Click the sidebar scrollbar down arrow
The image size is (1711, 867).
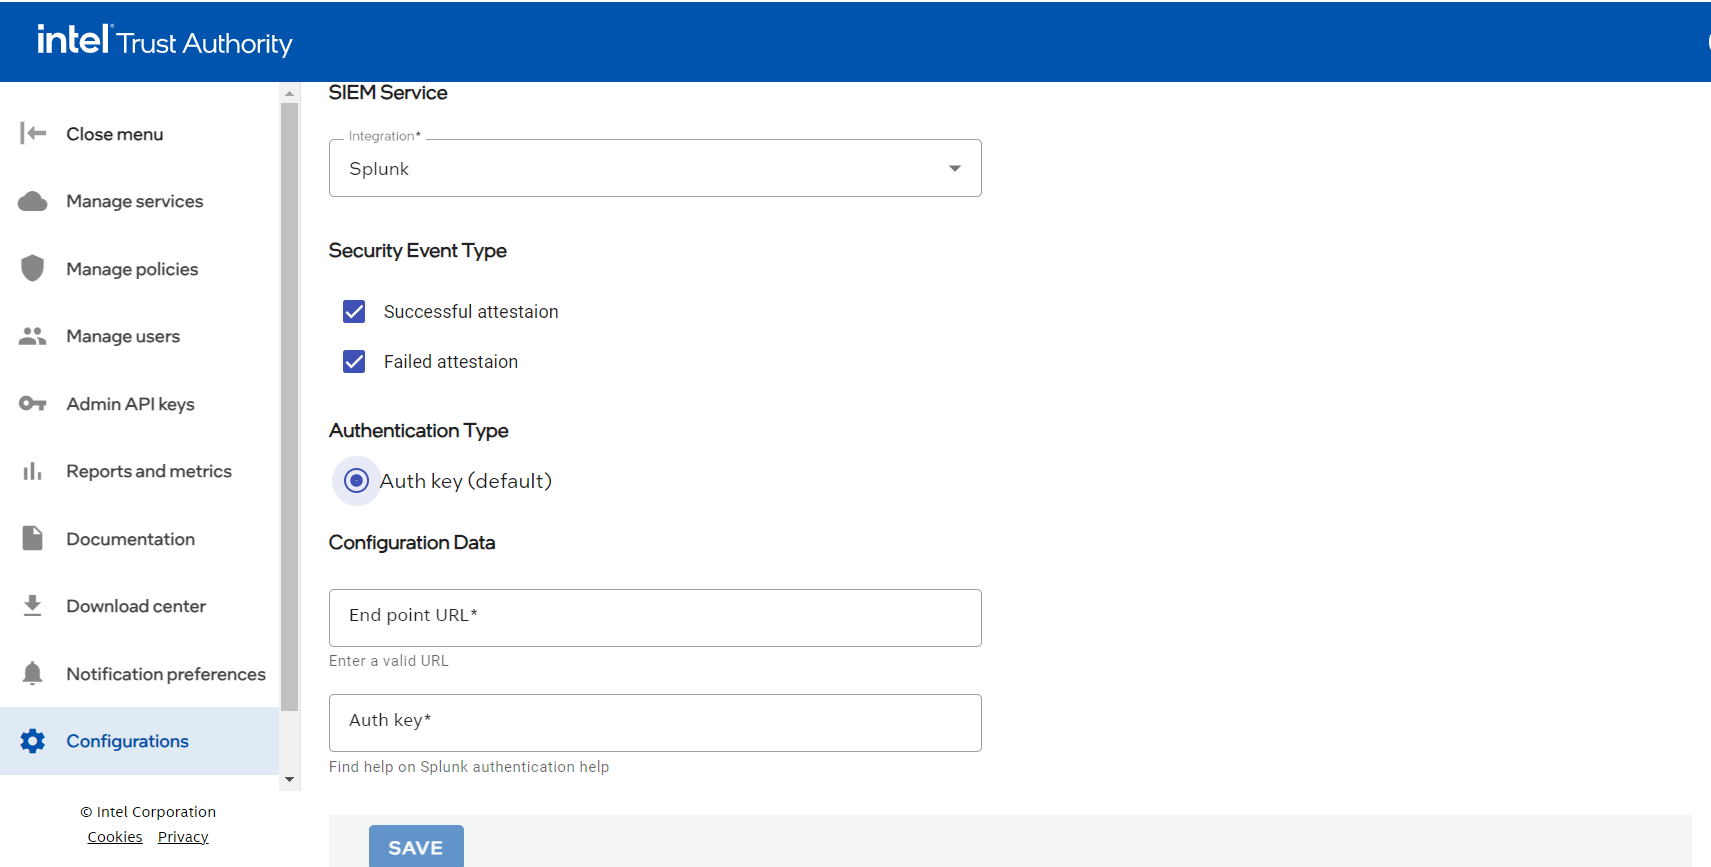click(x=290, y=780)
